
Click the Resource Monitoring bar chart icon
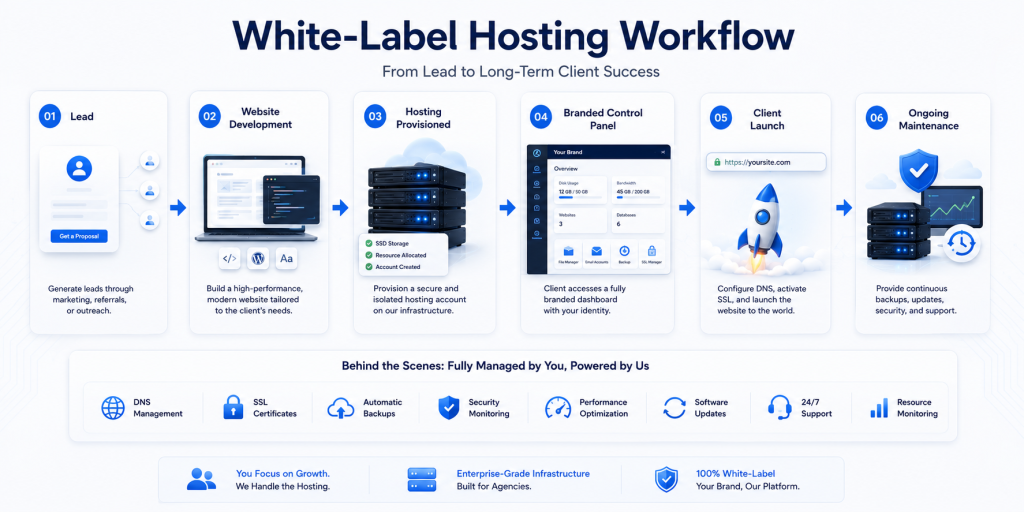tap(879, 408)
